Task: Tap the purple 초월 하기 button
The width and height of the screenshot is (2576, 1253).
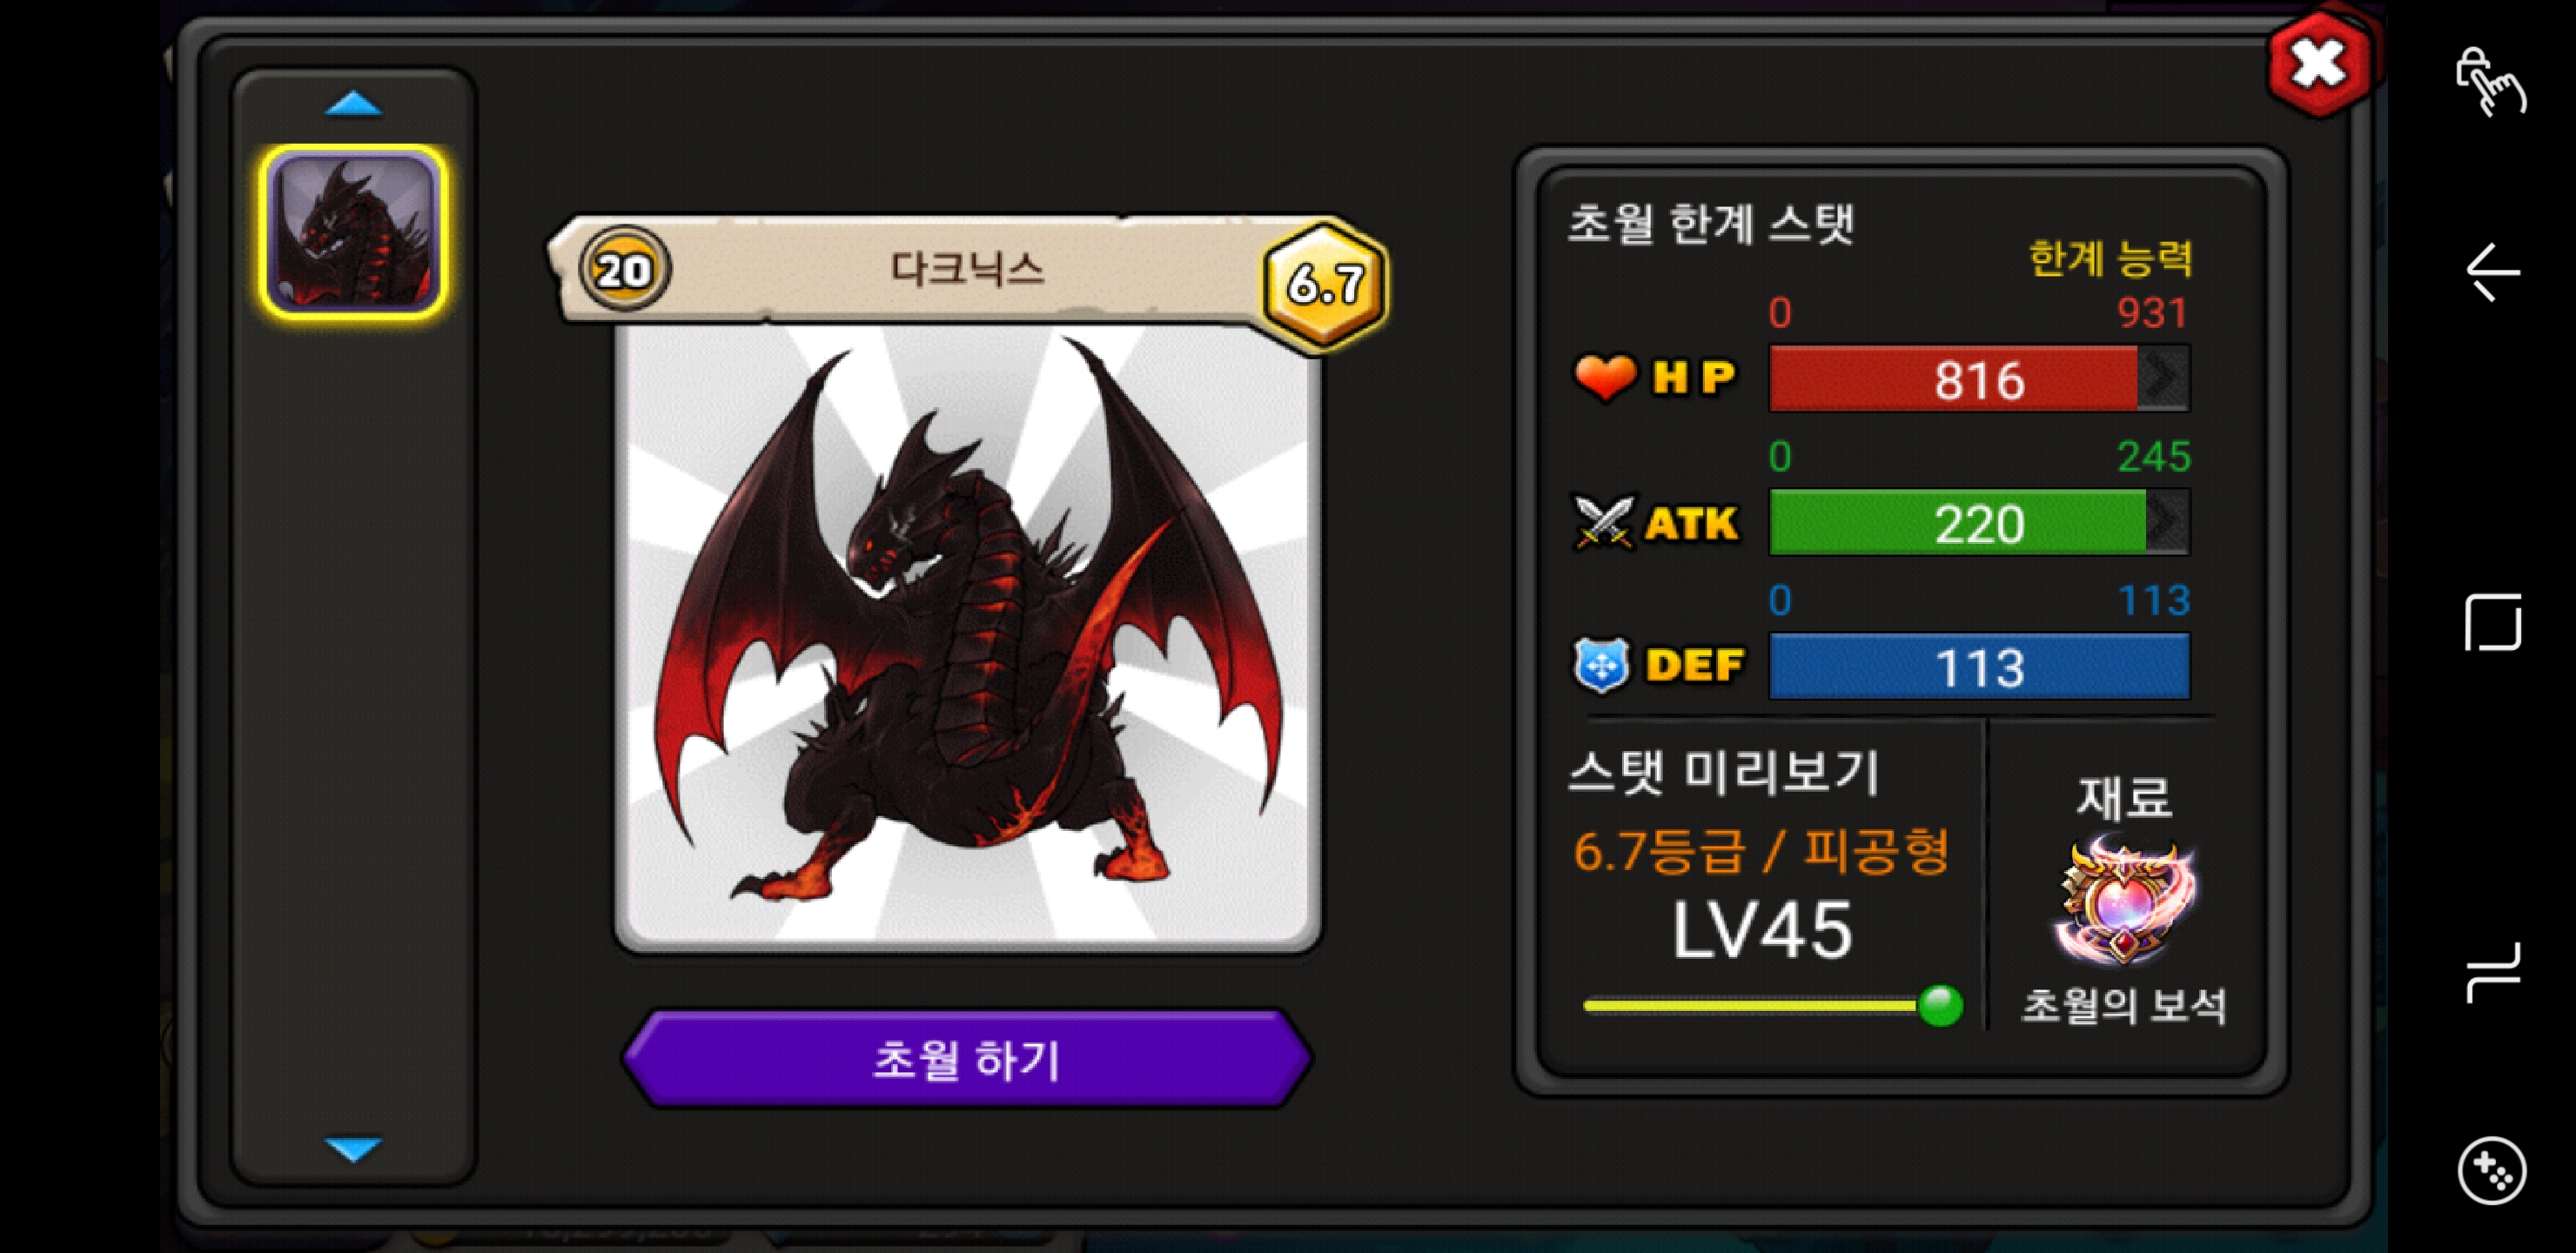Action: 966,1059
